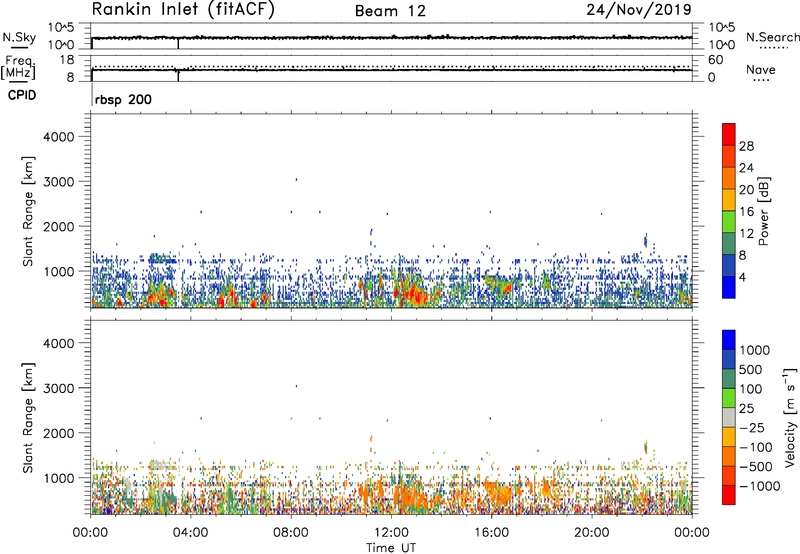The height and width of the screenshot is (554, 800).
Task: Click the grey segment of the velocity colorbar
Action: 729,418
